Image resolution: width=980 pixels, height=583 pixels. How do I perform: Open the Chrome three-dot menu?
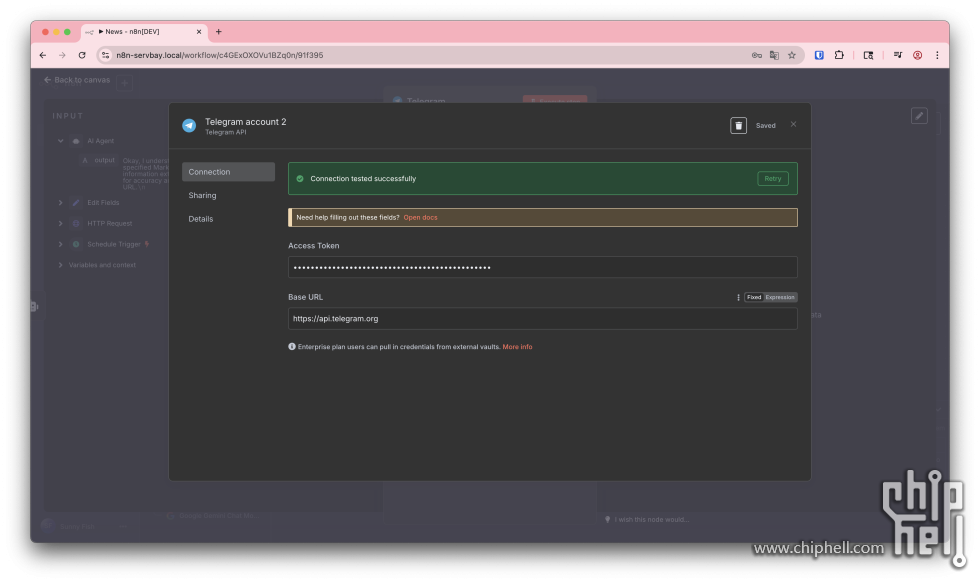937,55
